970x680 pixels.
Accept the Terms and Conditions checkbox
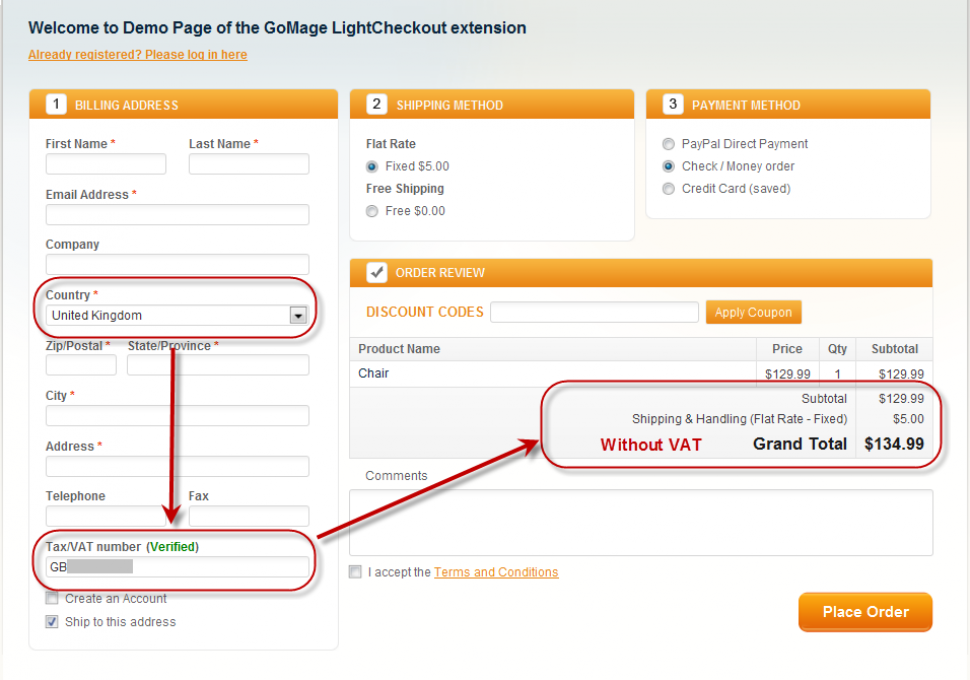point(356,572)
